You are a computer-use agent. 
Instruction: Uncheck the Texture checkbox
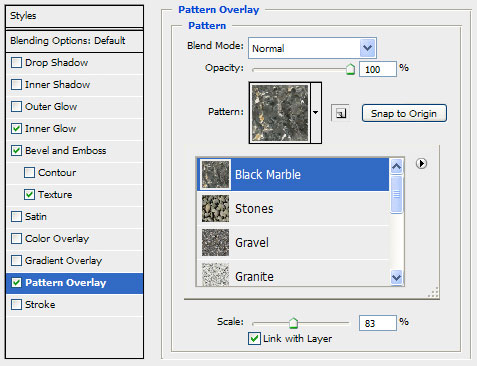click(29, 195)
